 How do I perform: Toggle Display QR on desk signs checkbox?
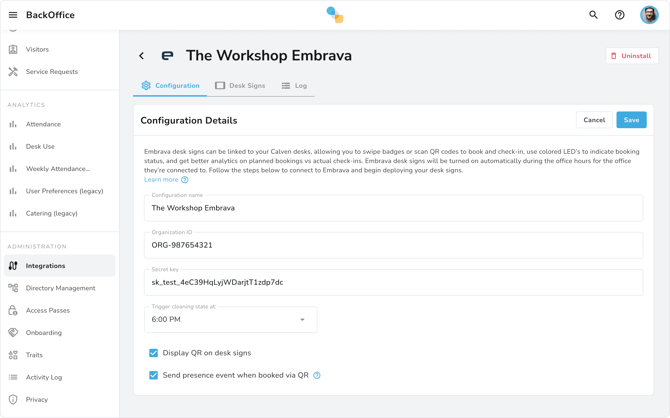[x=153, y=353]
